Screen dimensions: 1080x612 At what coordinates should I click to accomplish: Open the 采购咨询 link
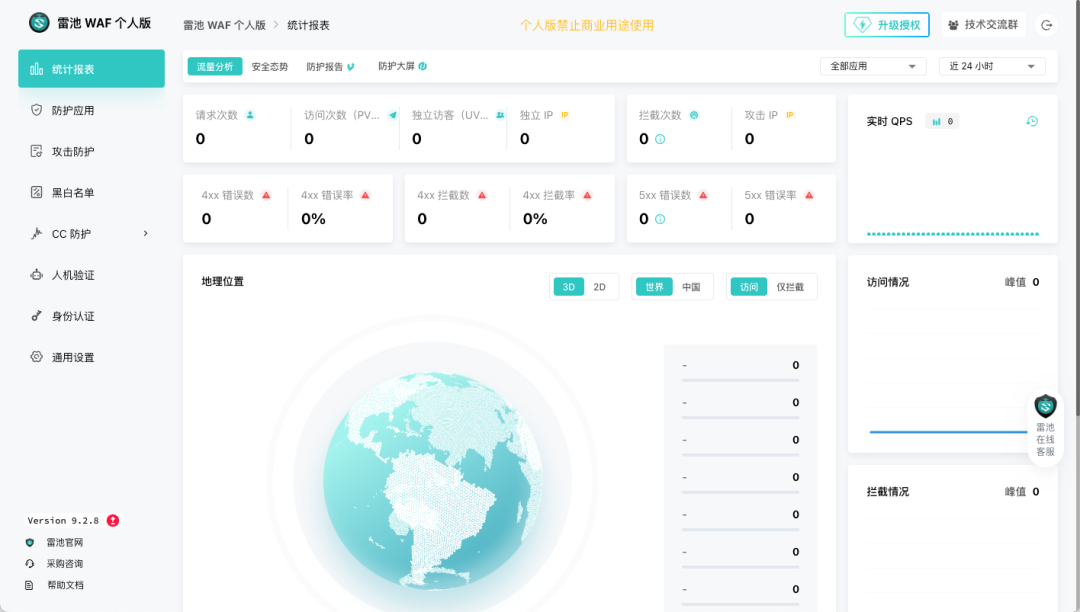(65, 564)
